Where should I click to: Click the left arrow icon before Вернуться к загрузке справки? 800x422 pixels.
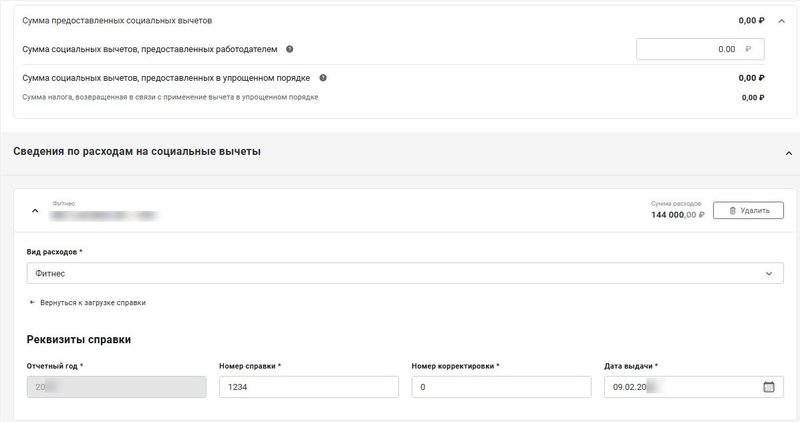(32, 302)
